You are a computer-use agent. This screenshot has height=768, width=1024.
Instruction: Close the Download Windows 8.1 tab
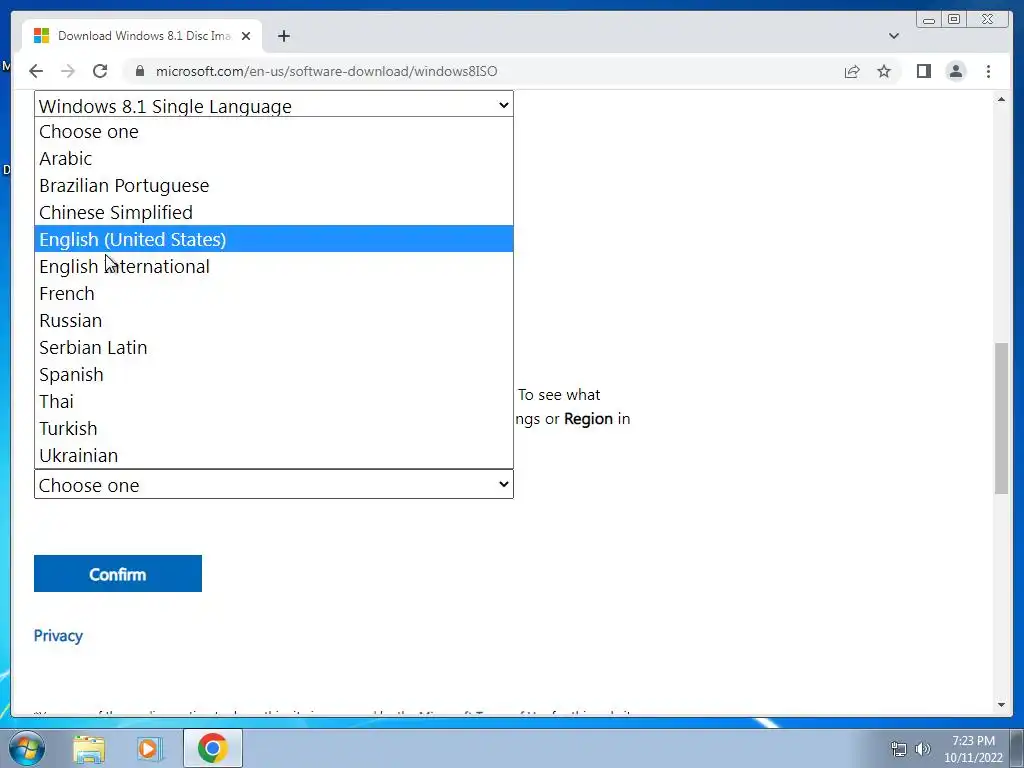point(246,36)
